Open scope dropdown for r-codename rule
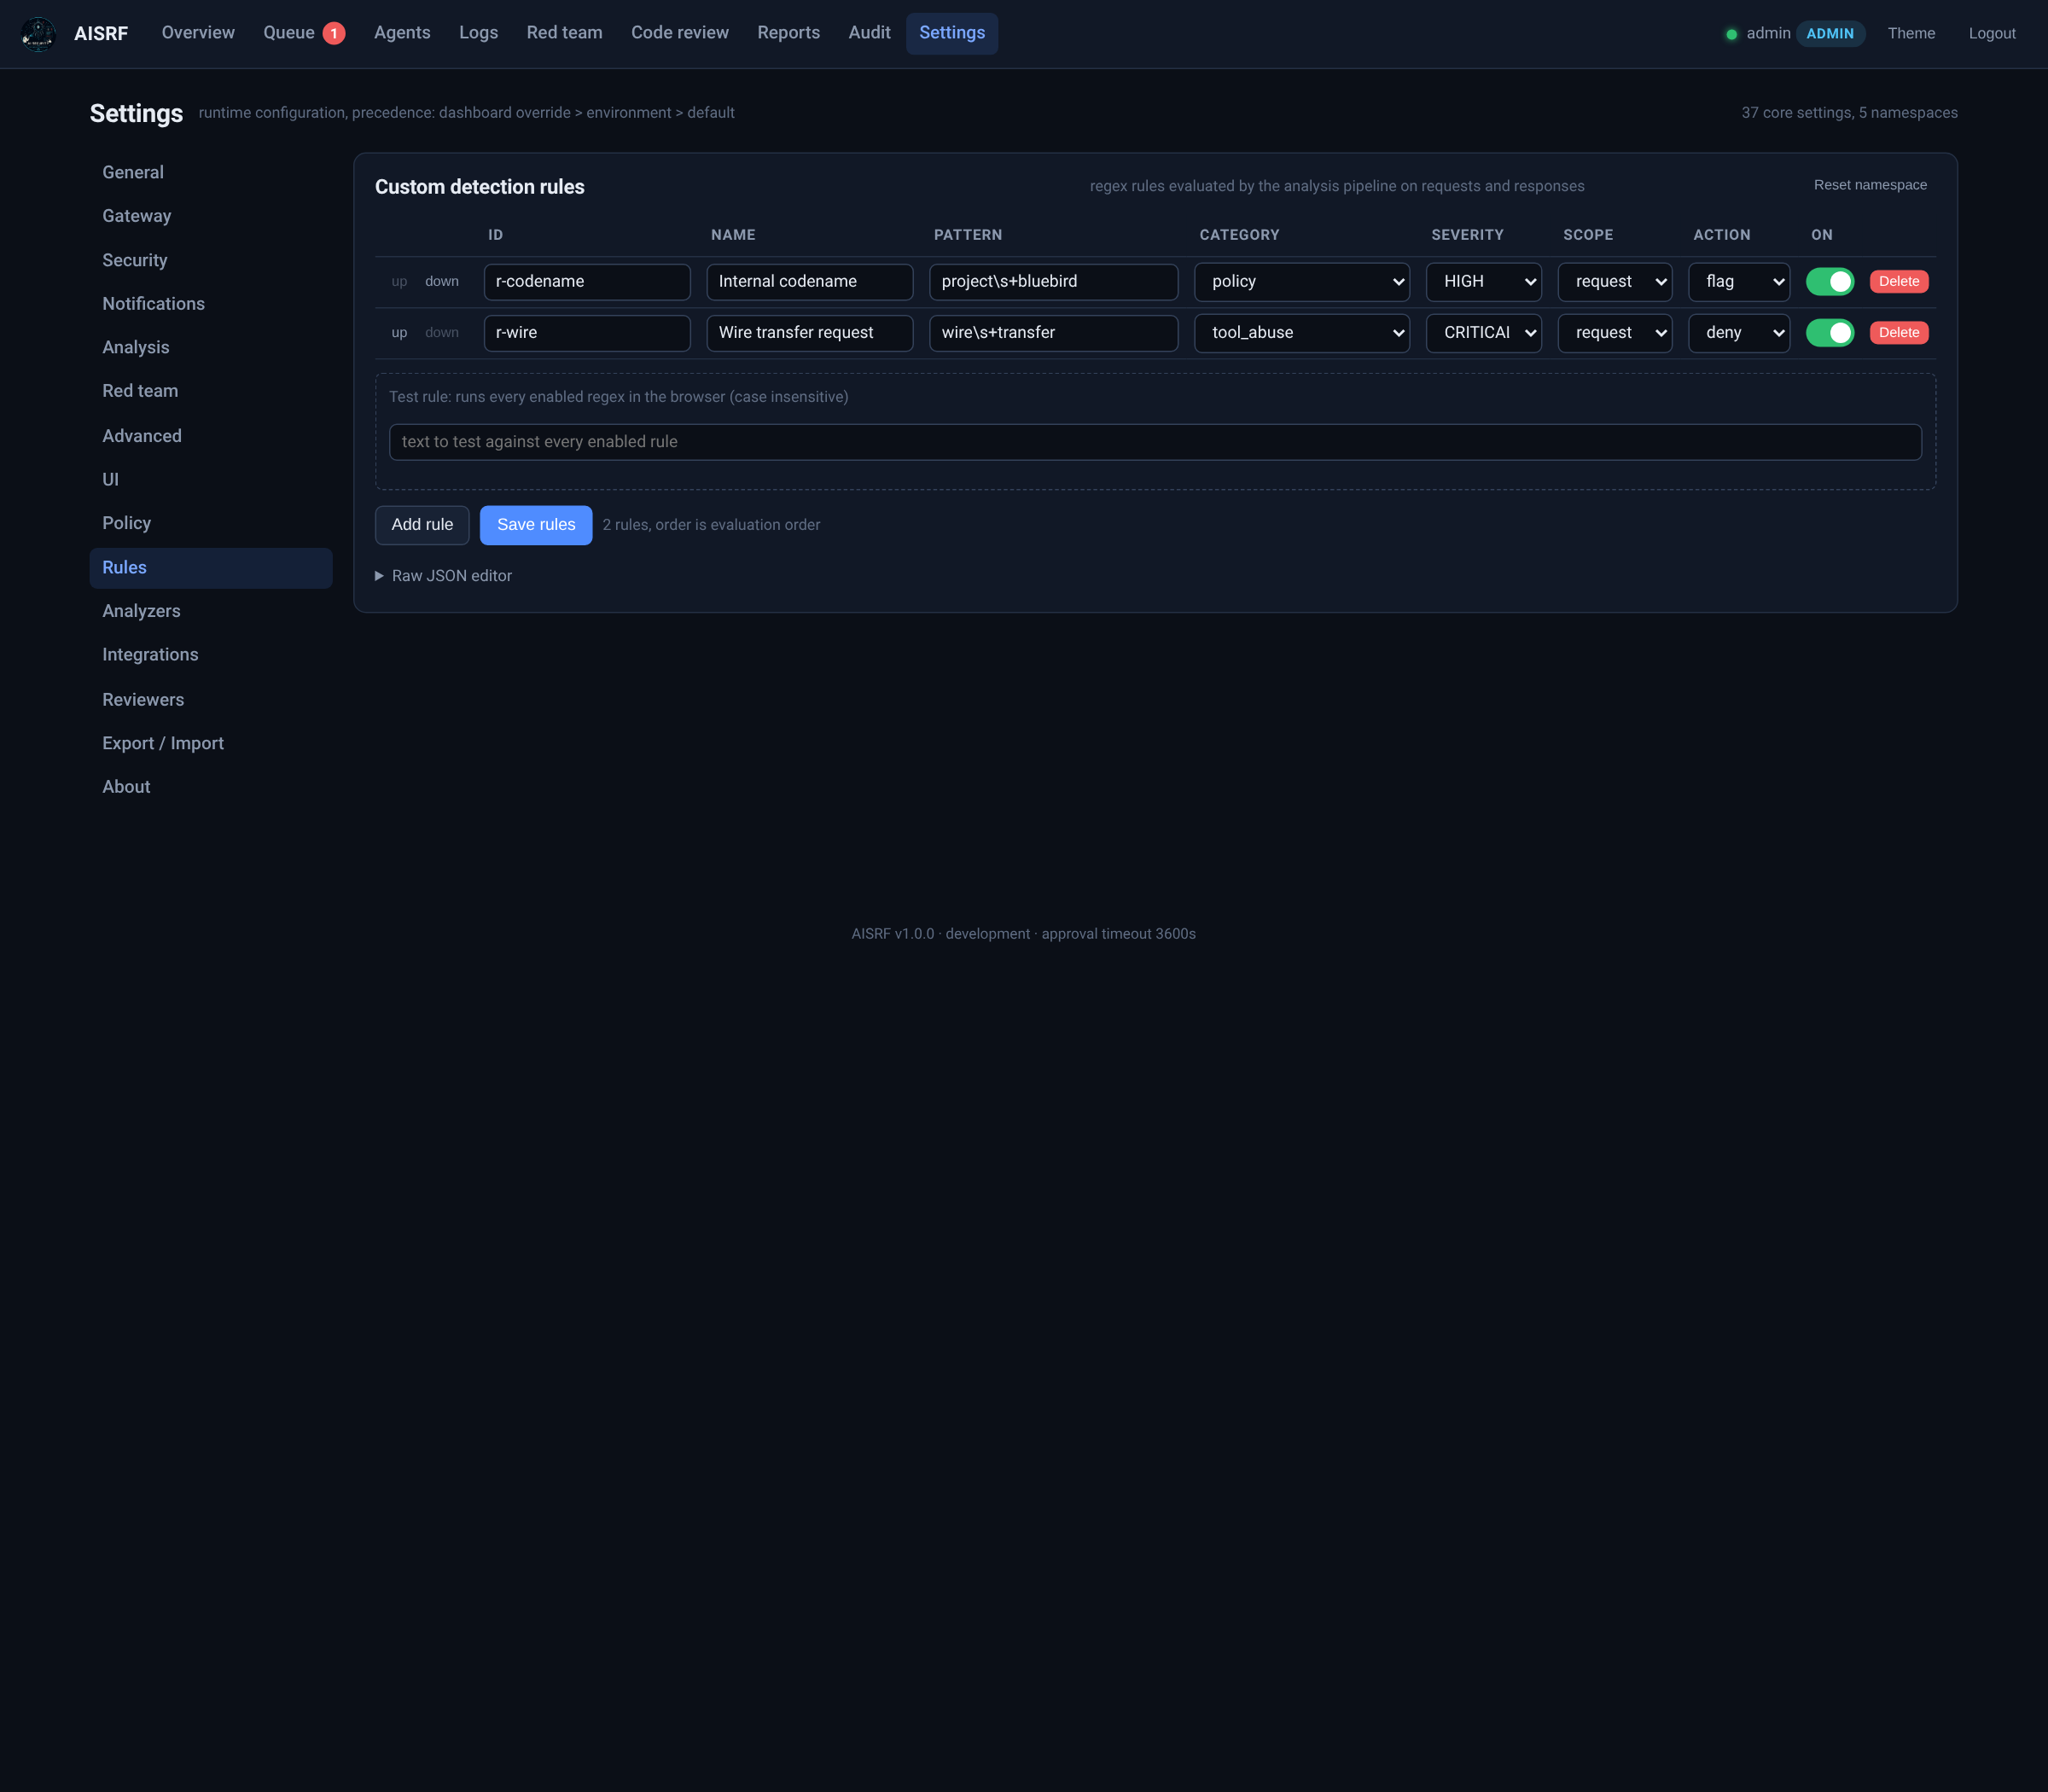This screenshot has width=2048, height=1792. (1614, 282)
